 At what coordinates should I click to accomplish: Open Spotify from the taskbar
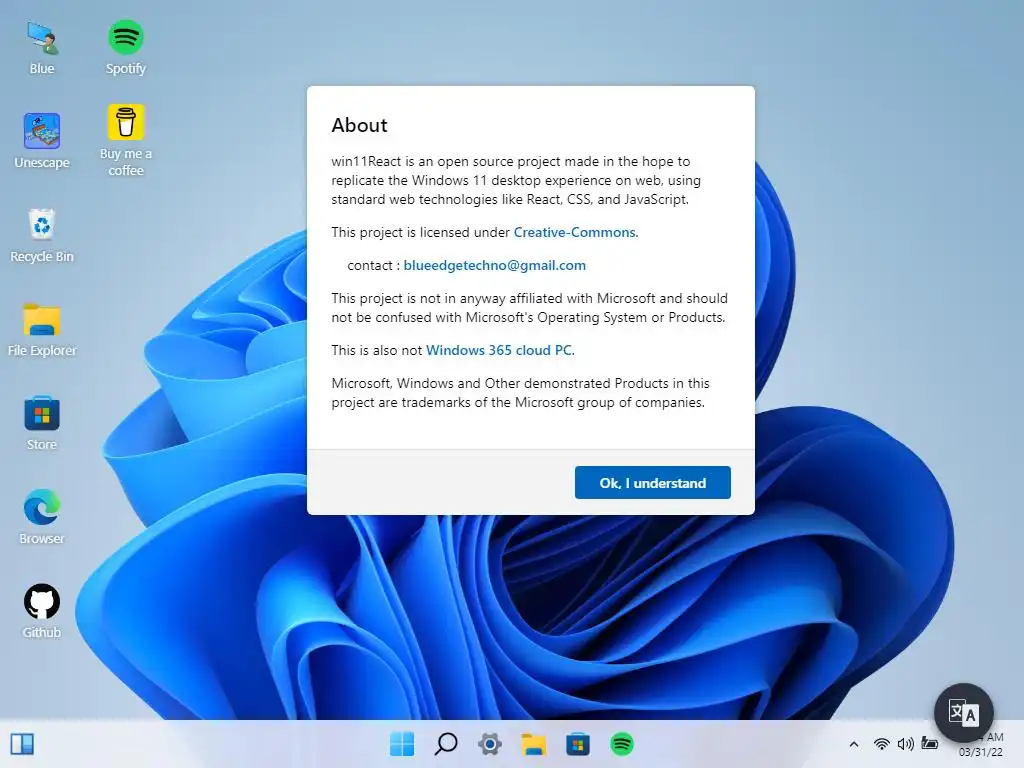click(x=622, y=744)
